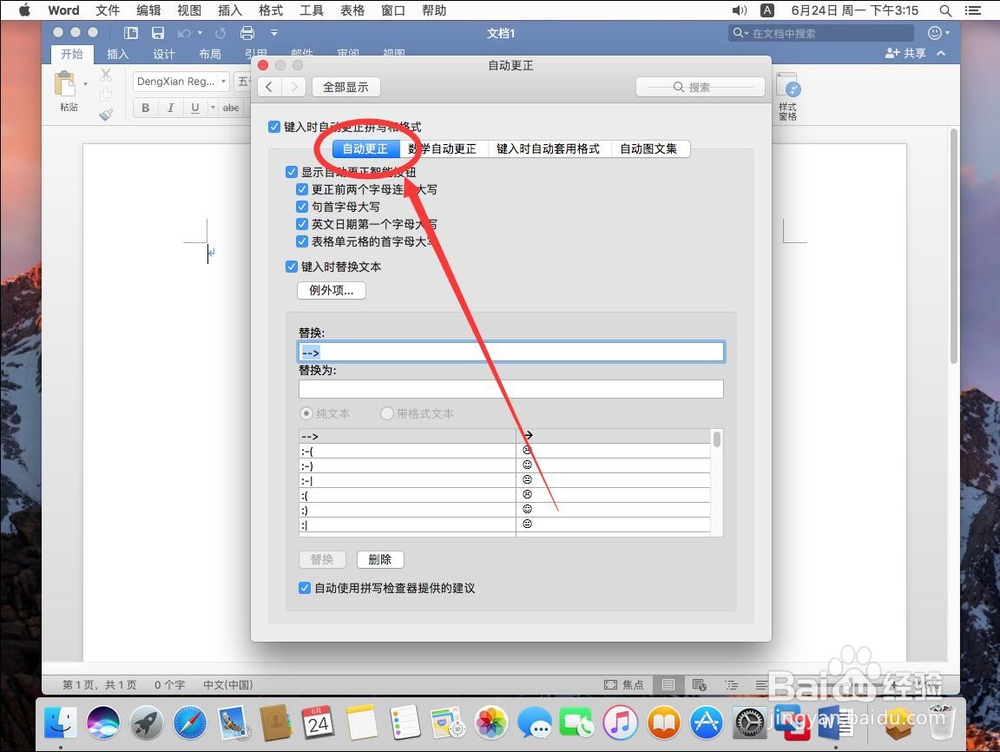1000x752 pixels.
Task: Toggle 键入时自动更正拼写和格式 checkbox
Action: point(274,127)
